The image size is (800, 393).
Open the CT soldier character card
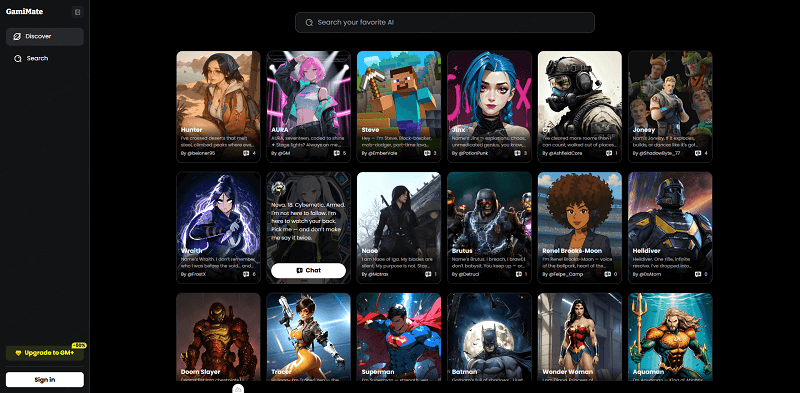(580, 106)
